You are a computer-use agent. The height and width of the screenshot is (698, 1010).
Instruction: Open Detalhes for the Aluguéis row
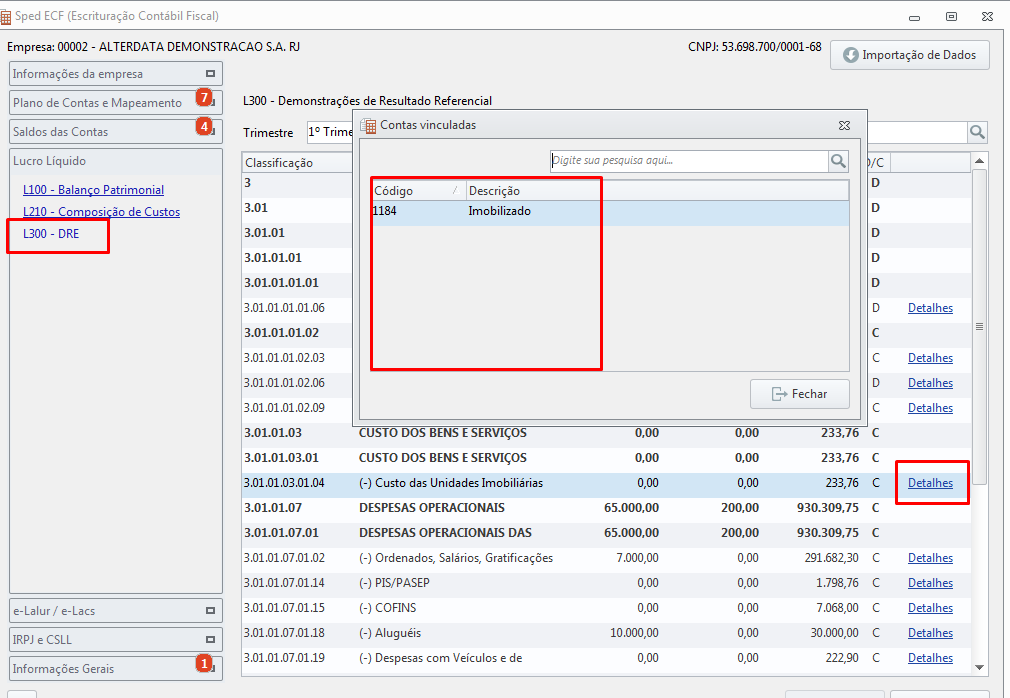[930, 633]
